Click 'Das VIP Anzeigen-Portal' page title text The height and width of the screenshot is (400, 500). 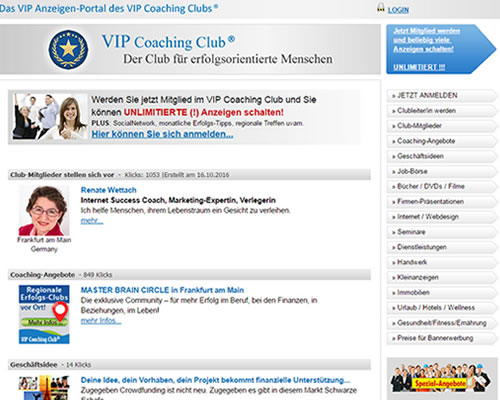tap(109, 8)
